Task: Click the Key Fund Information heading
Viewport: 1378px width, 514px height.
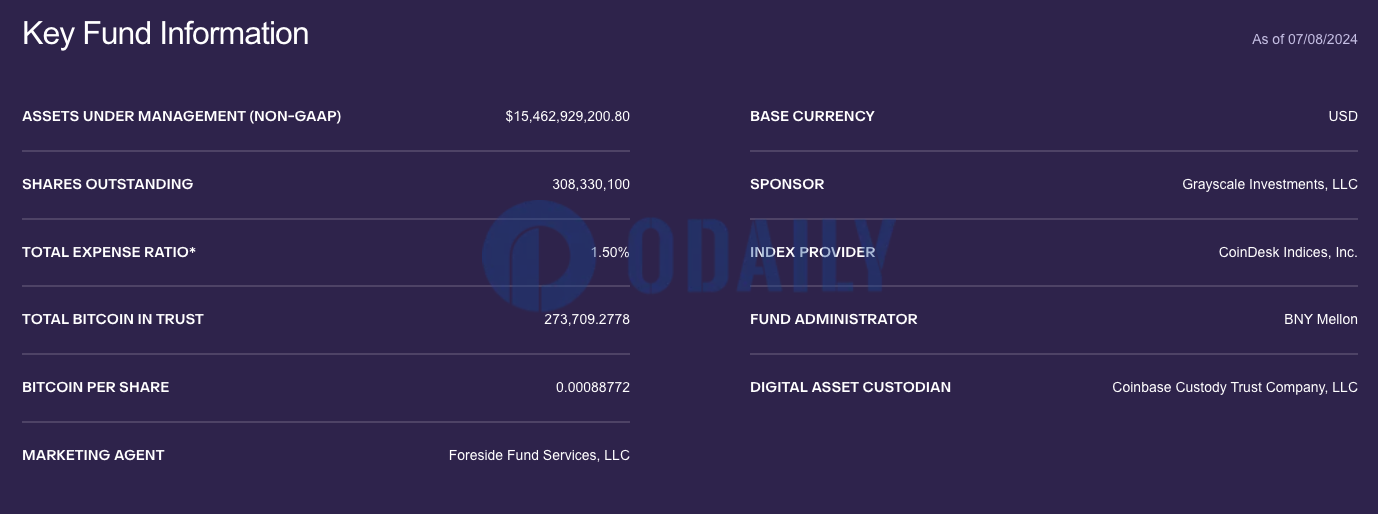Action: (x=165, y=33)
